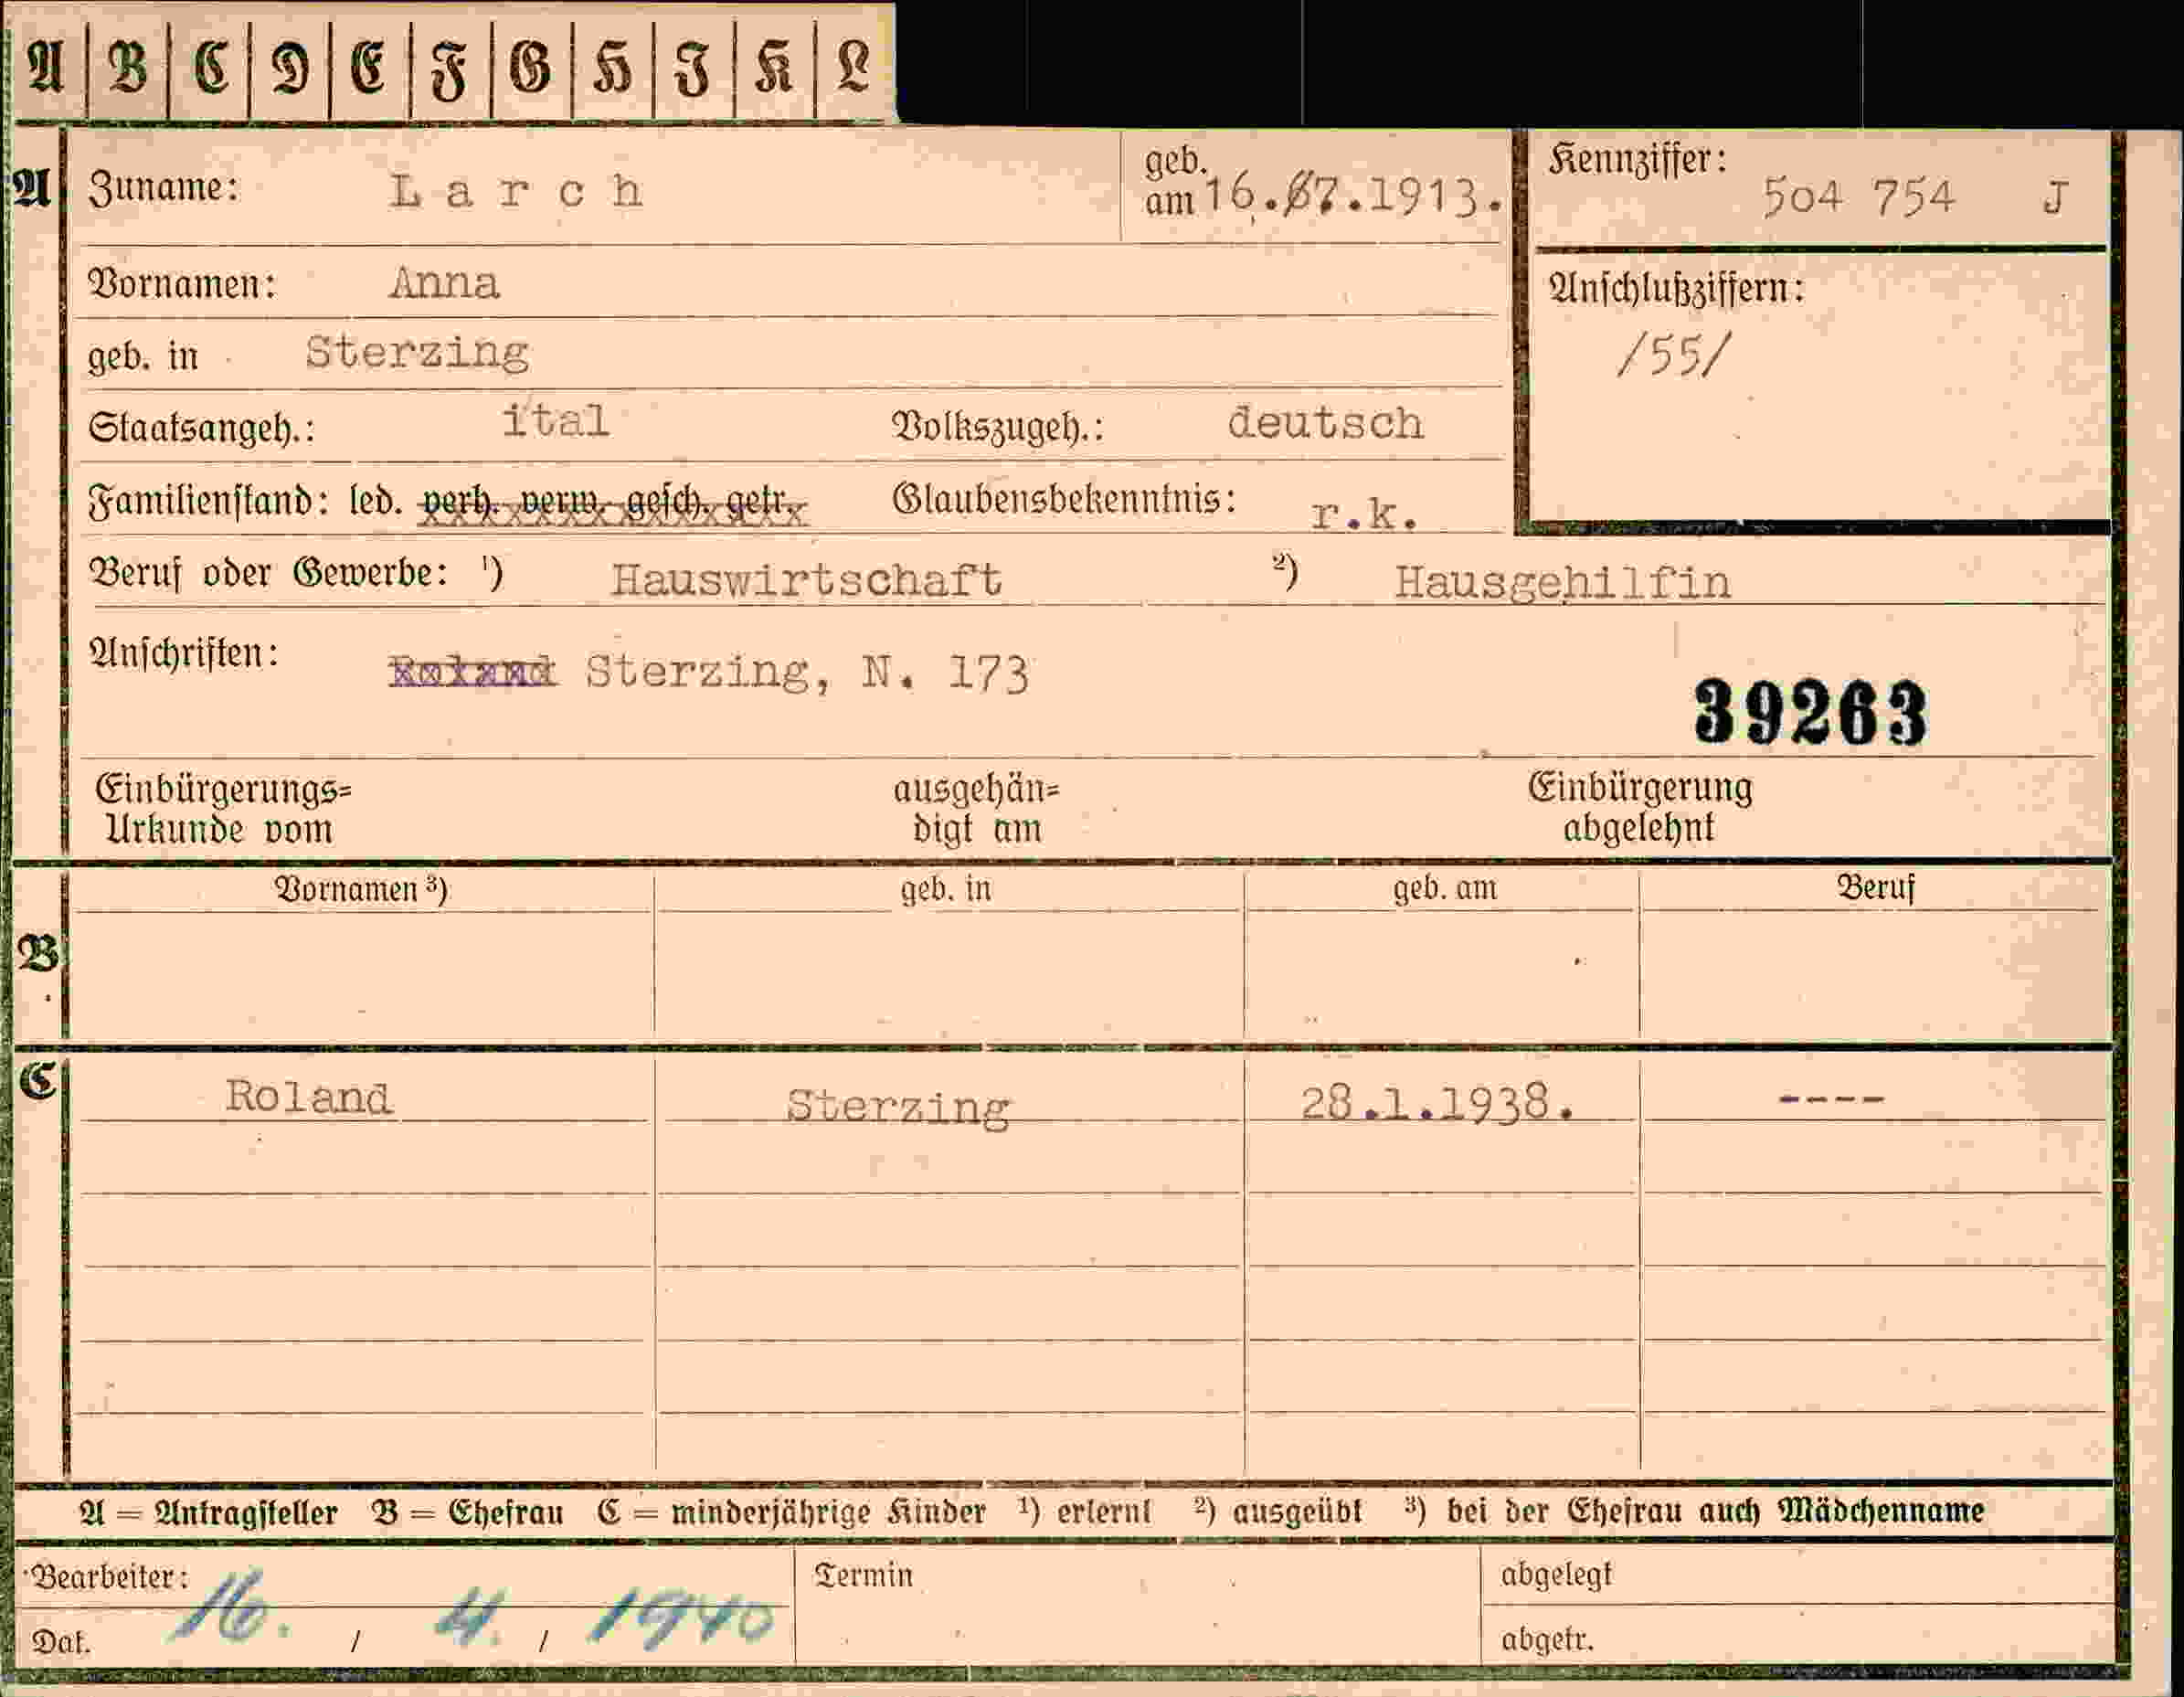Click 'ausgehändigt am' label
Viewport: 2184px width, 1697px height.
click(976, 809)
